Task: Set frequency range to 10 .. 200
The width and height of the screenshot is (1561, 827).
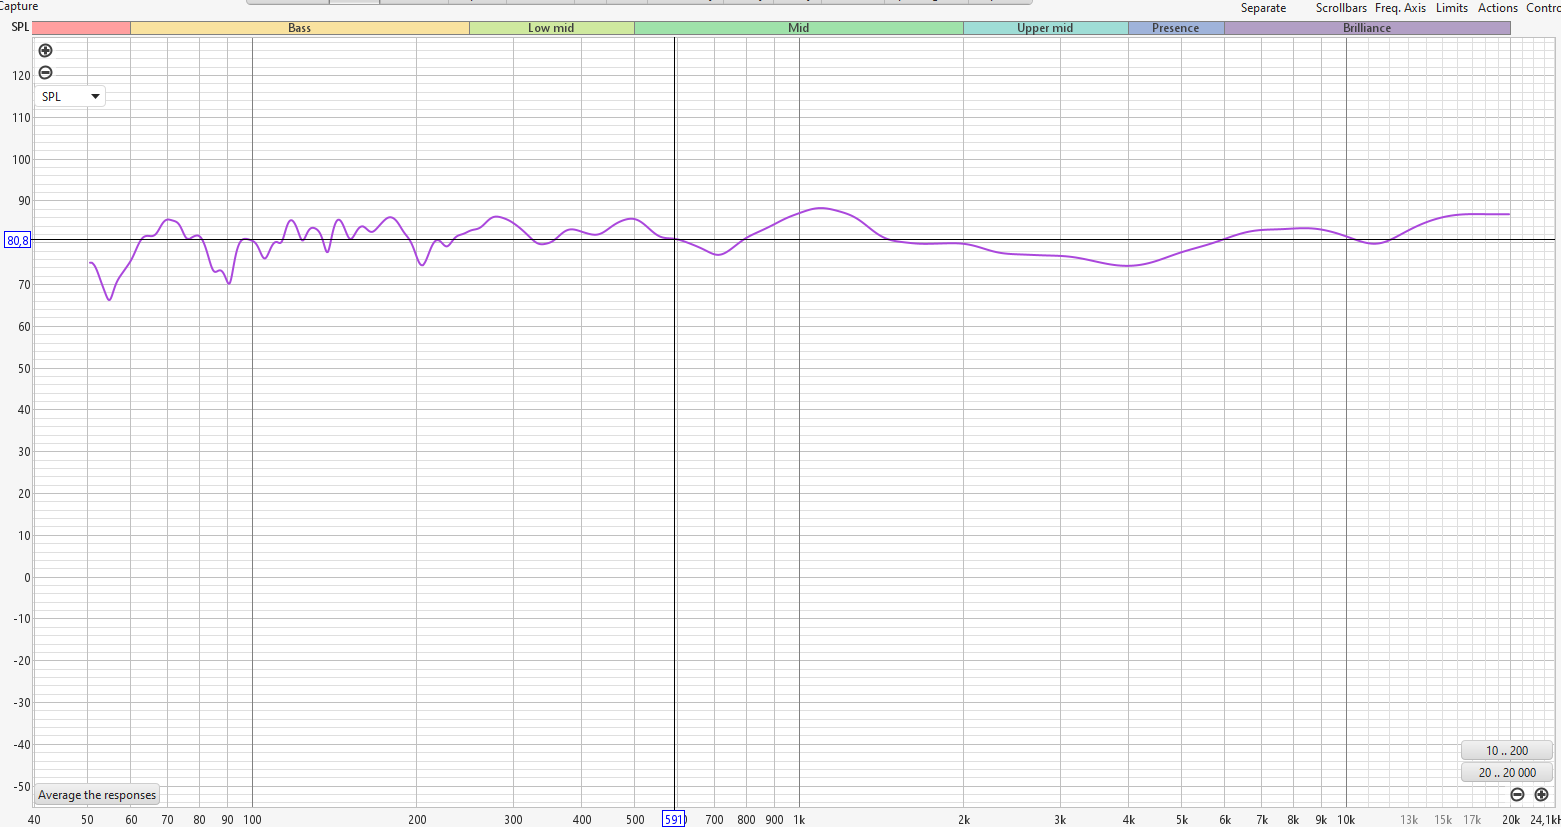Action: pos(1506,750)
